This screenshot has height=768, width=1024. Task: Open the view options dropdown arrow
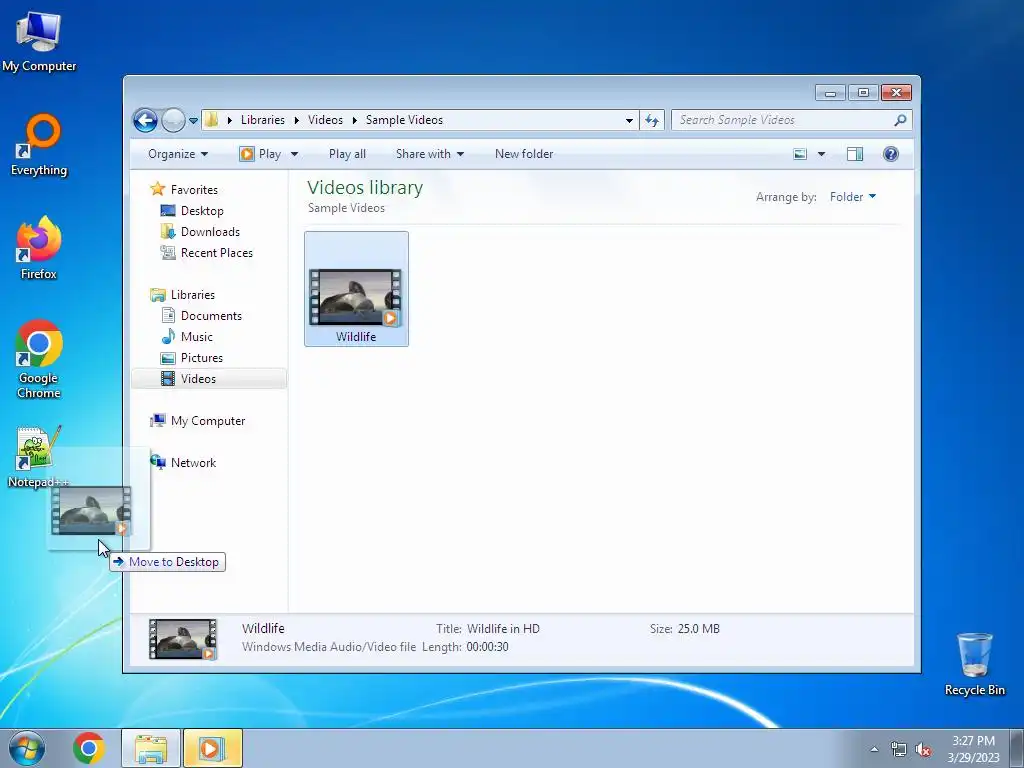click(x=822, y=154)
